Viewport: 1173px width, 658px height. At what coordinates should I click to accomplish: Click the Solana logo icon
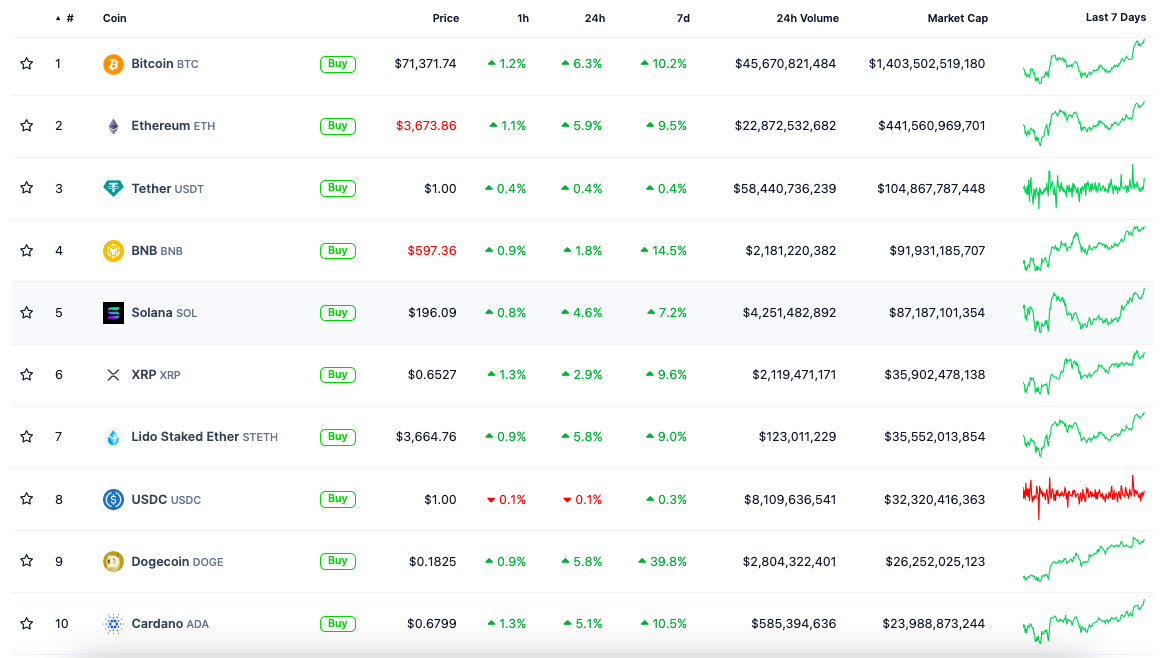pos(113,313)
